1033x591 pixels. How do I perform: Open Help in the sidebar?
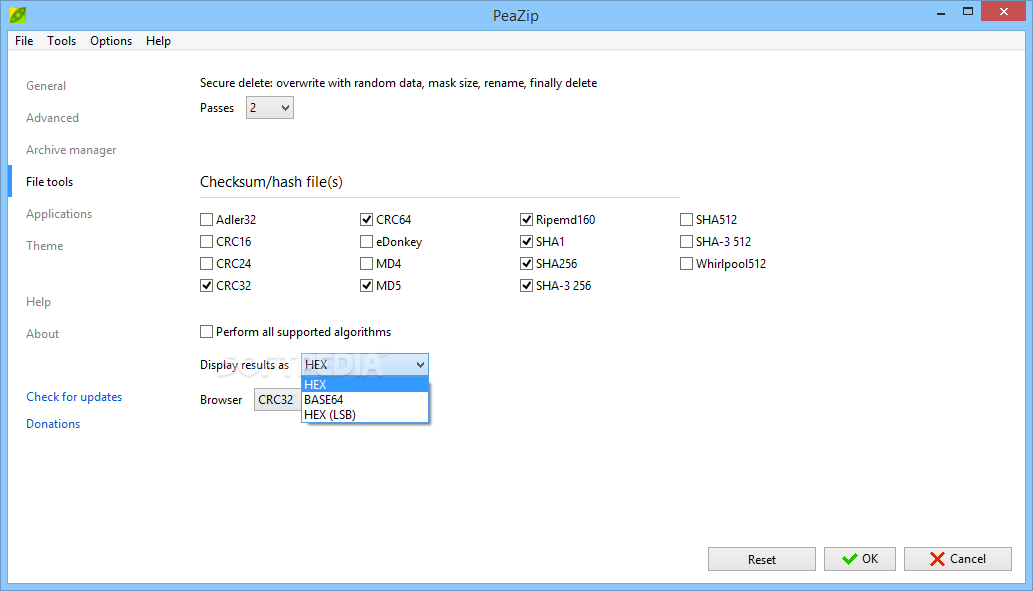(x=38, y=302)
